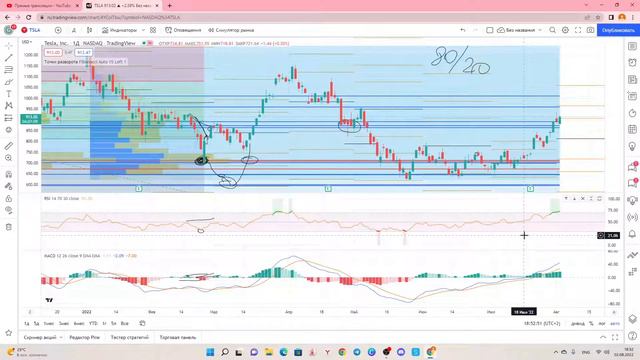Click the trash remove drawings icon
The height and width of the screenshot is (360, 640).
coord(9,227)
